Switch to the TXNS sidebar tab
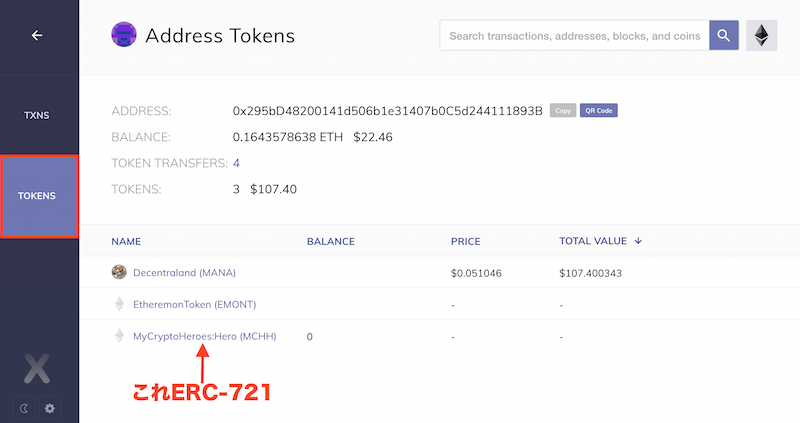The width and height of the screenshot is (800, 423). [x=37, y=115]
